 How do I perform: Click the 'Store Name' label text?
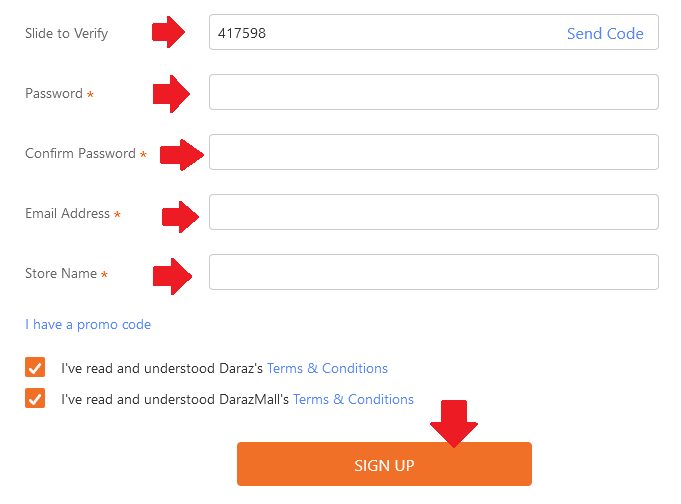(x=61, y=273)
